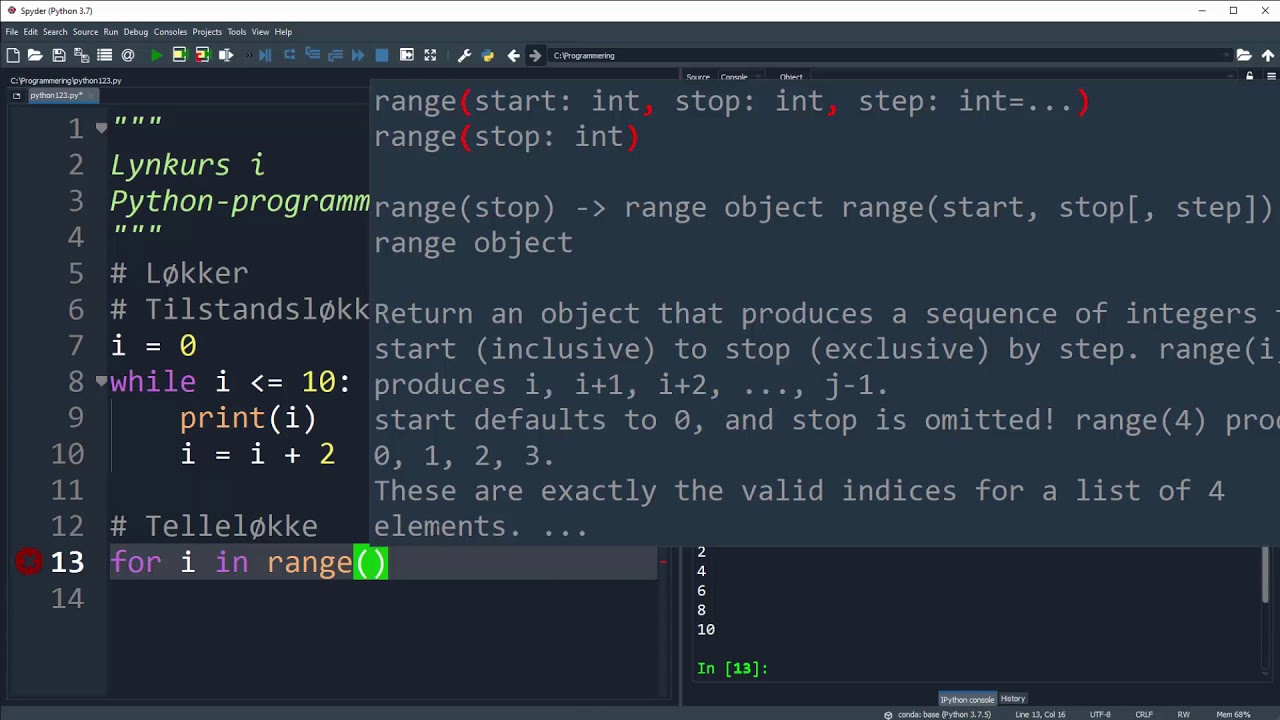Open the Help menu
Screen dimensions: 1280x720
[283, 32]
